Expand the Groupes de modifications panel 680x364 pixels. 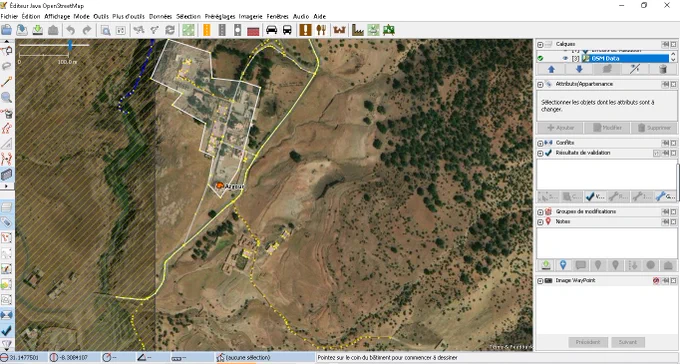click(x=540, y=212)
